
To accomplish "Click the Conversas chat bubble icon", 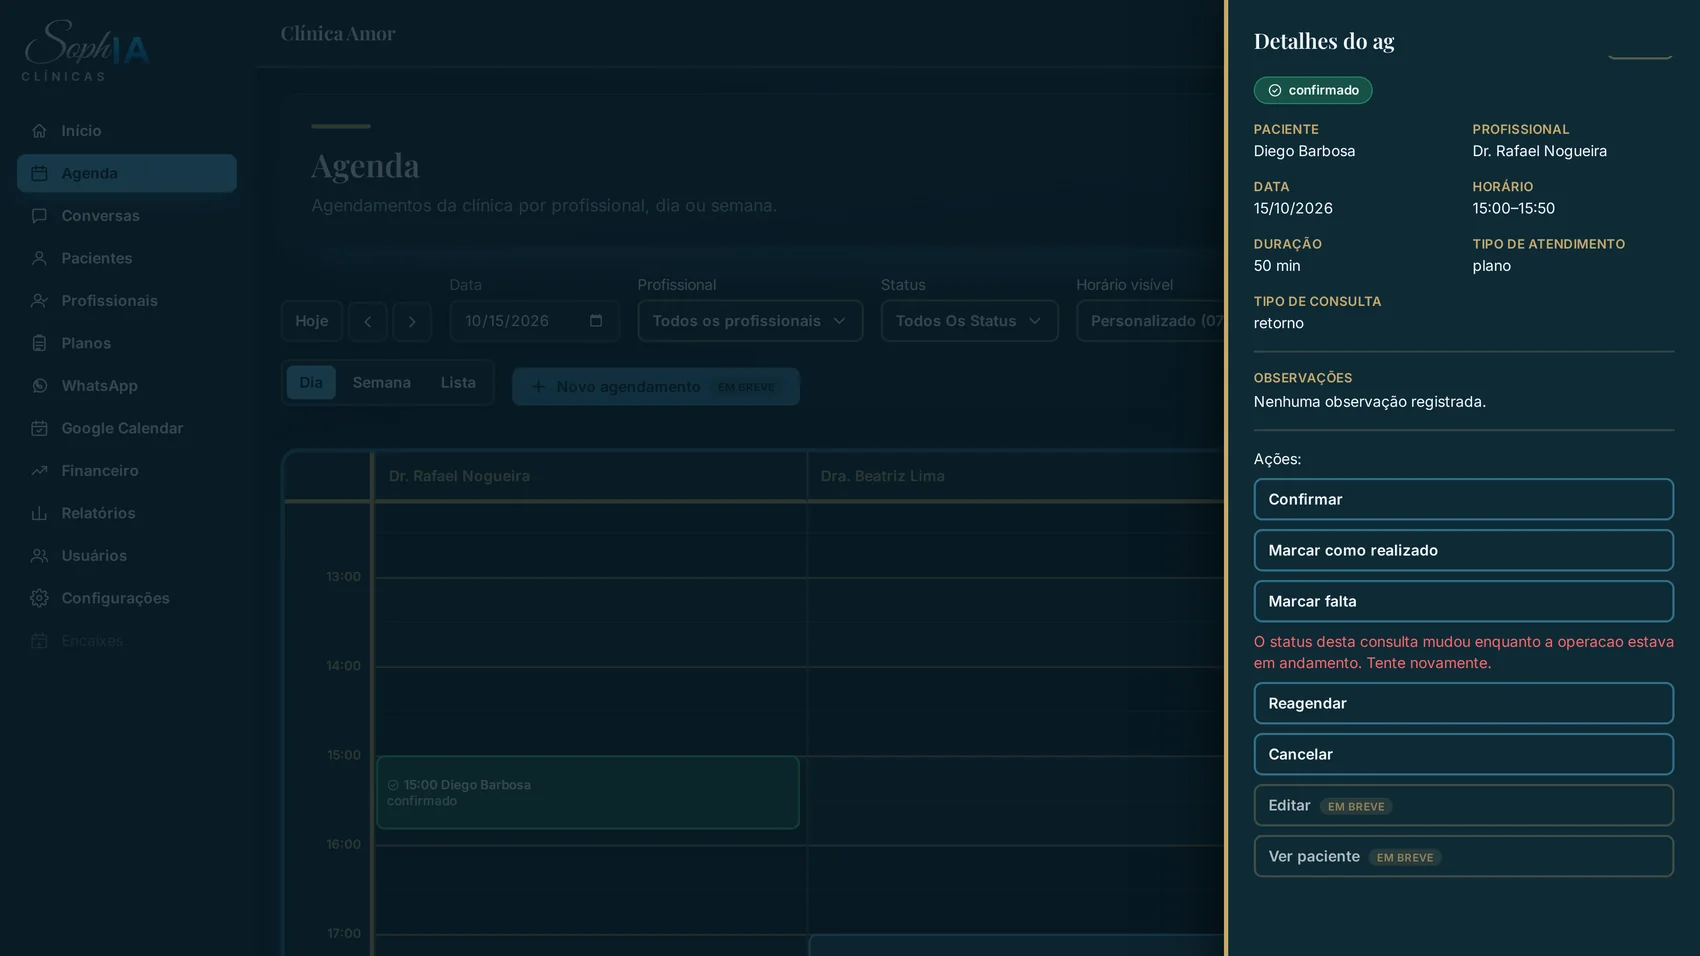I will pyautogui.click(x=39, y=216).
